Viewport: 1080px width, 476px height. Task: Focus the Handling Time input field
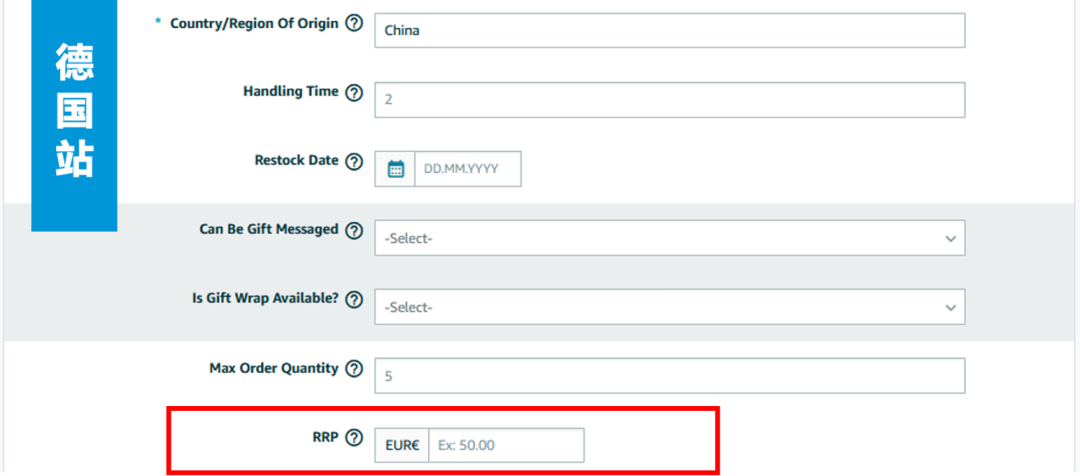point(669,100)
